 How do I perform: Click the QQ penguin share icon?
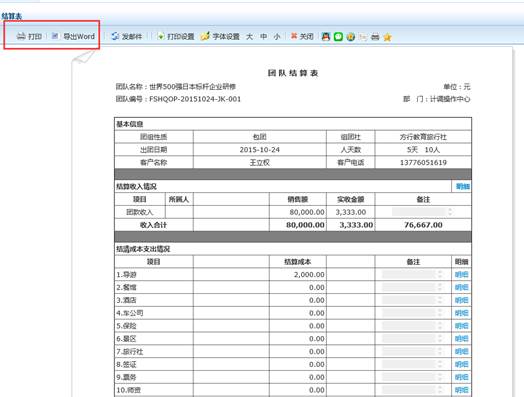pyautogui.click(x=326, y=36)
